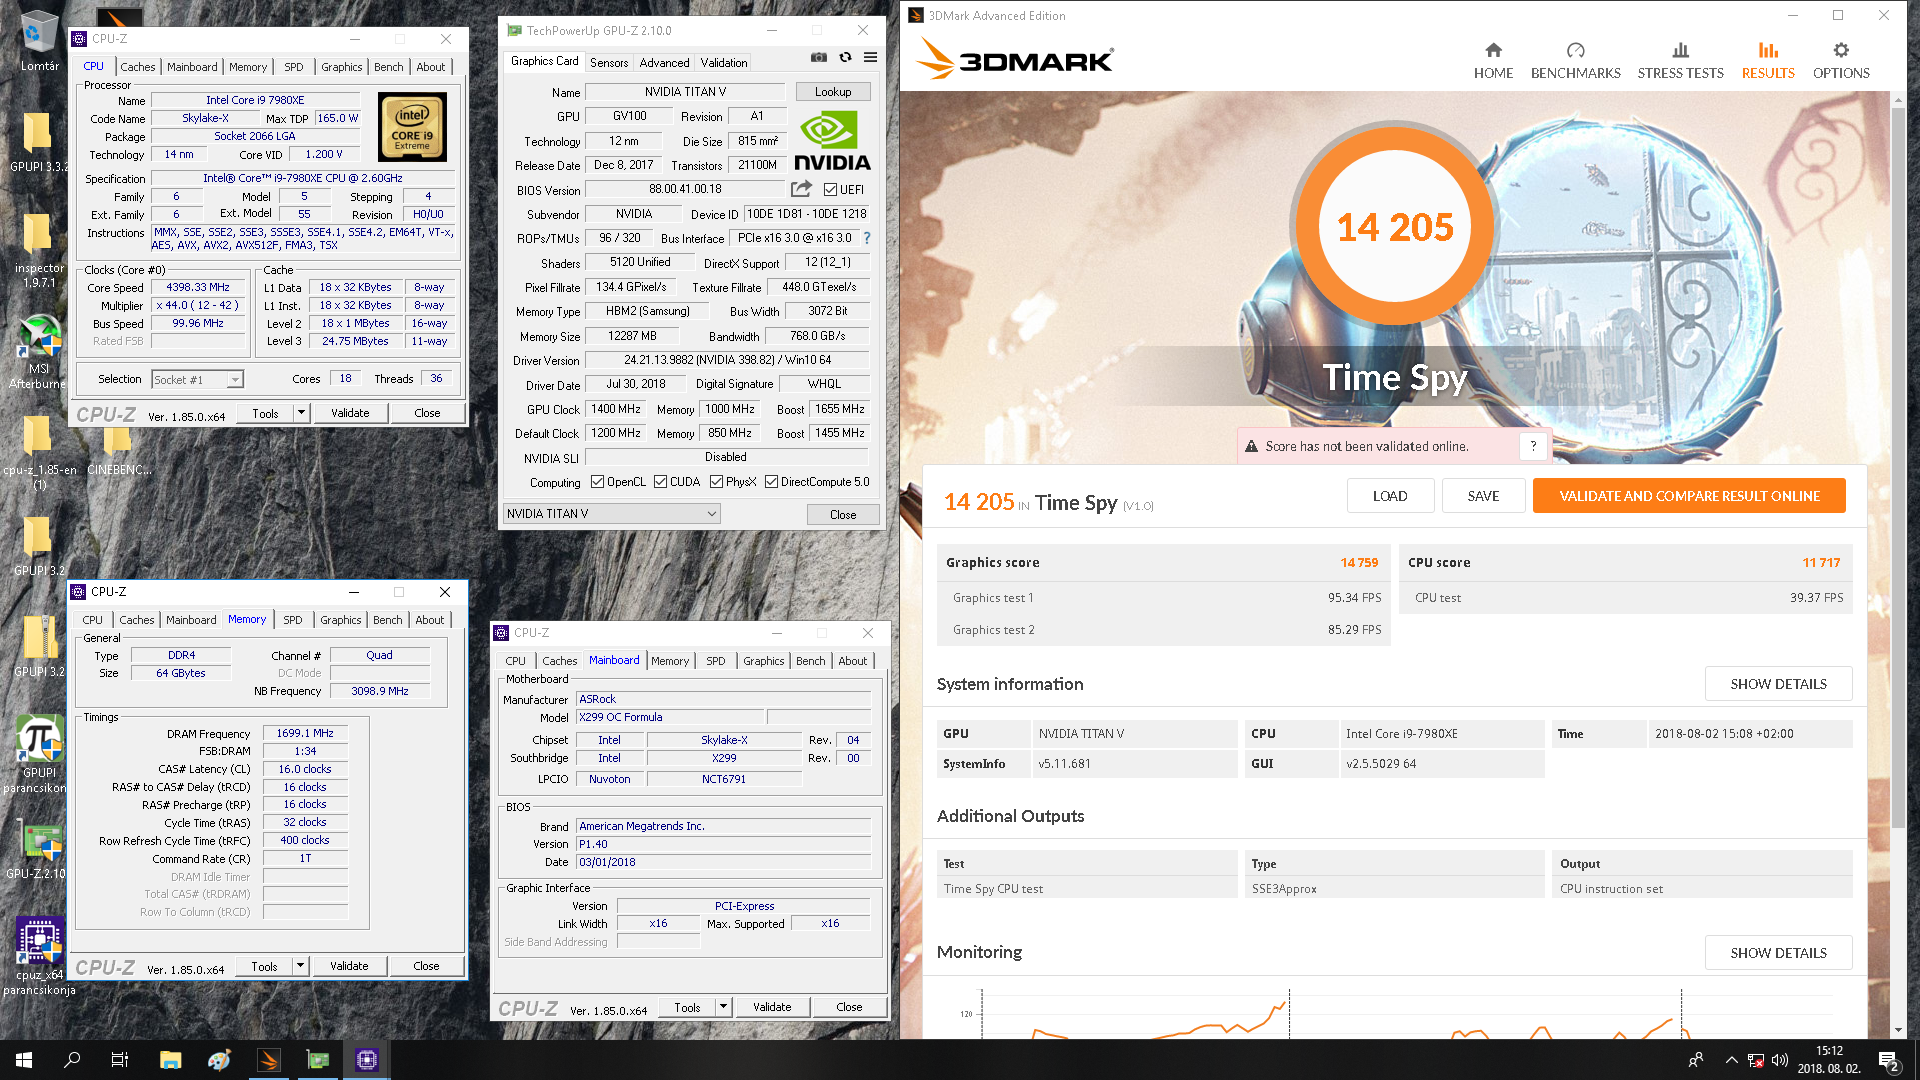Click score not validated warning icon
Image resolution: width=1920 pixels, height=1080 pixels.
tap(1251, 446)
